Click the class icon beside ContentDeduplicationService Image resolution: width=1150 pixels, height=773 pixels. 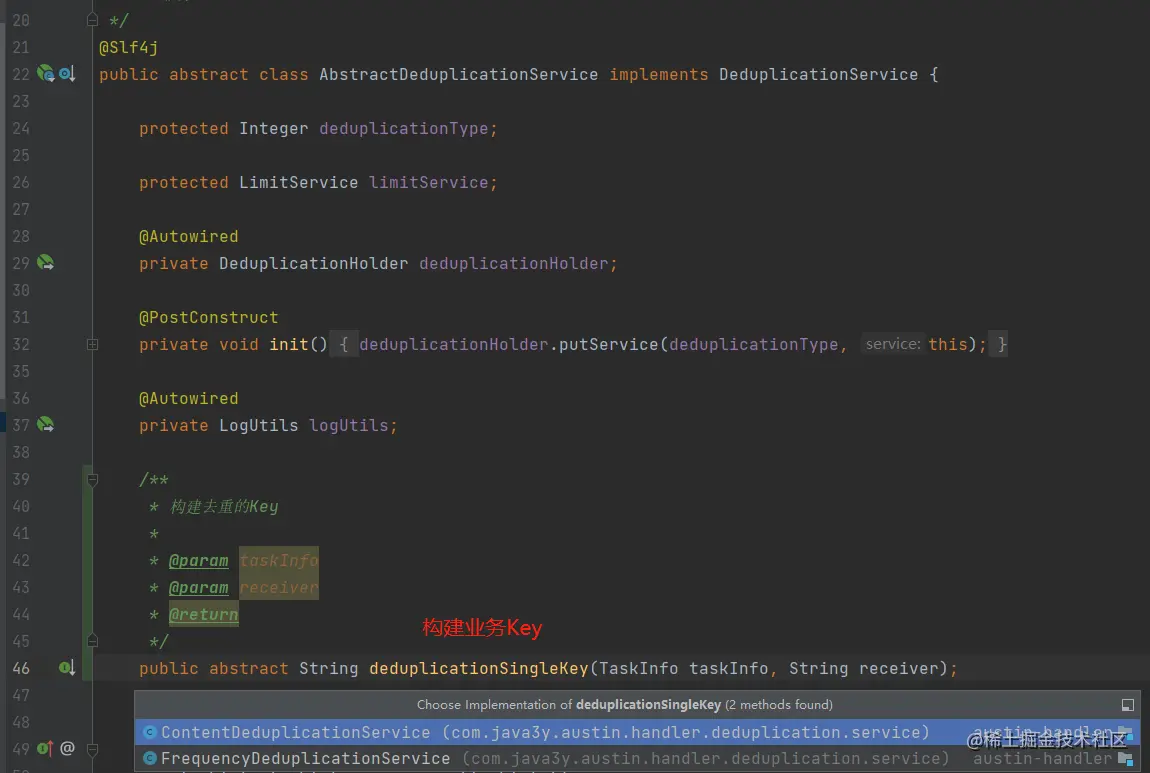point(150,732)
